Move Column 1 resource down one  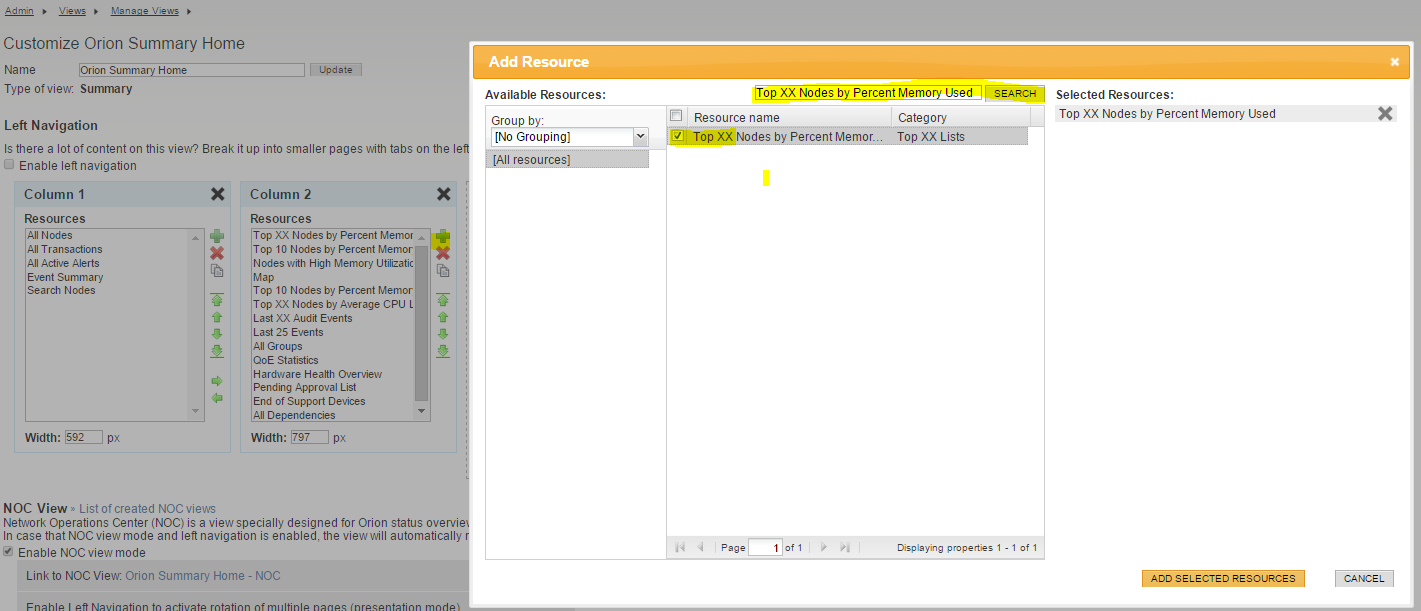click(x=217, y=334)
